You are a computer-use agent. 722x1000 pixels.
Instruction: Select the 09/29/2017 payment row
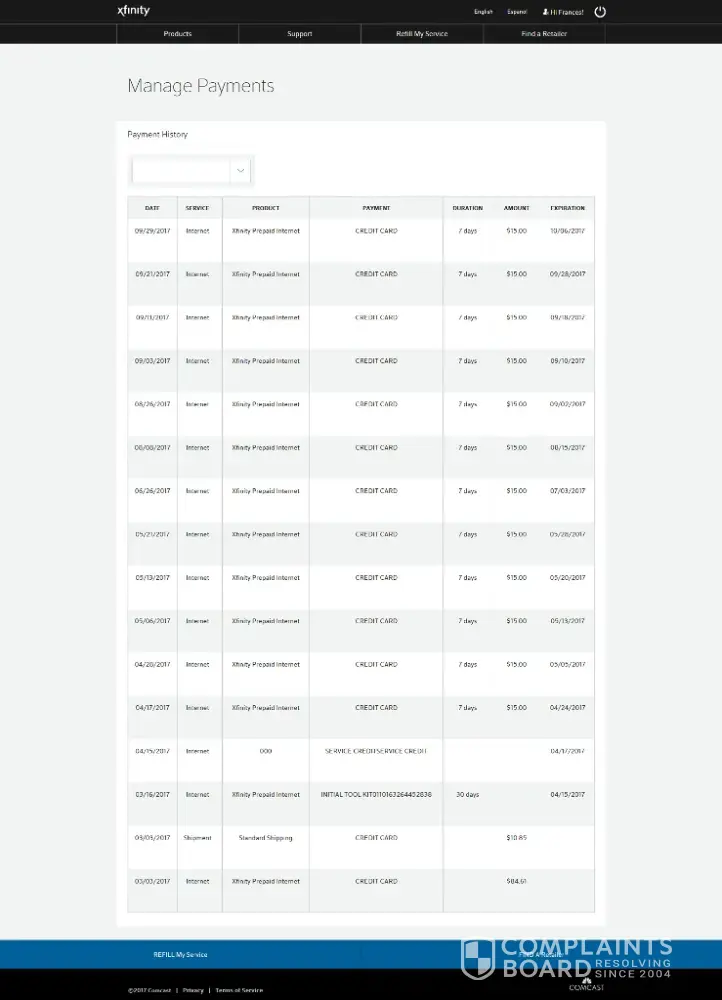pyautogui.click(x=360, y=231)
